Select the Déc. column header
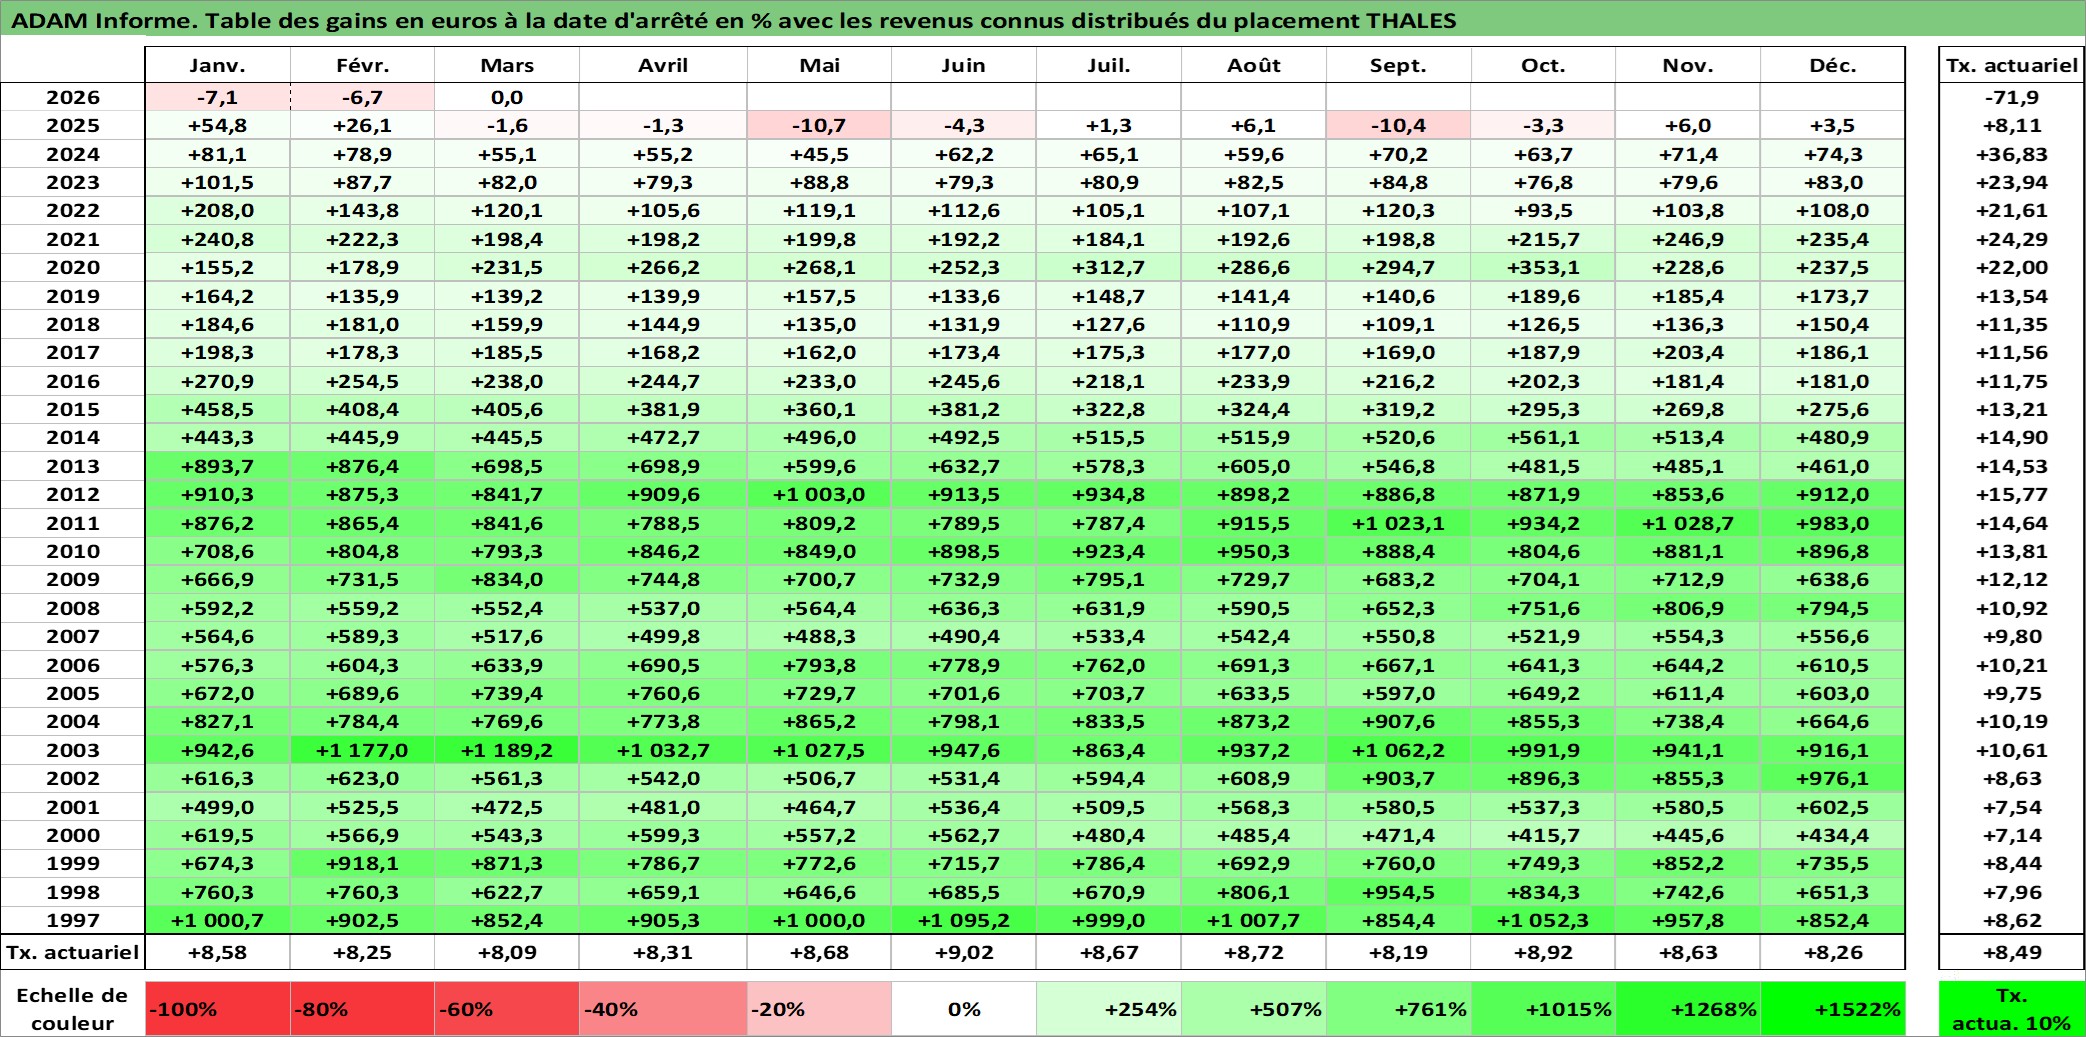 click(1833, 65)
